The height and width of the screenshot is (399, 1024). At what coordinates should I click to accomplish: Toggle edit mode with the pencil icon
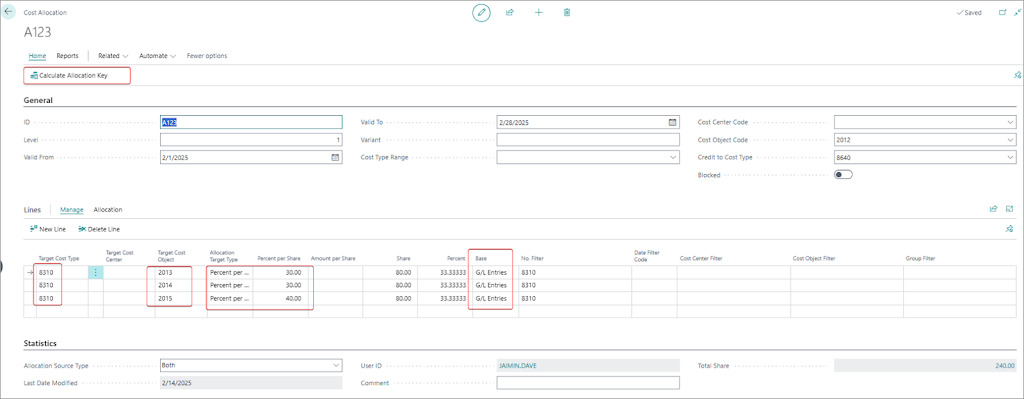click(x=481, y=12)
